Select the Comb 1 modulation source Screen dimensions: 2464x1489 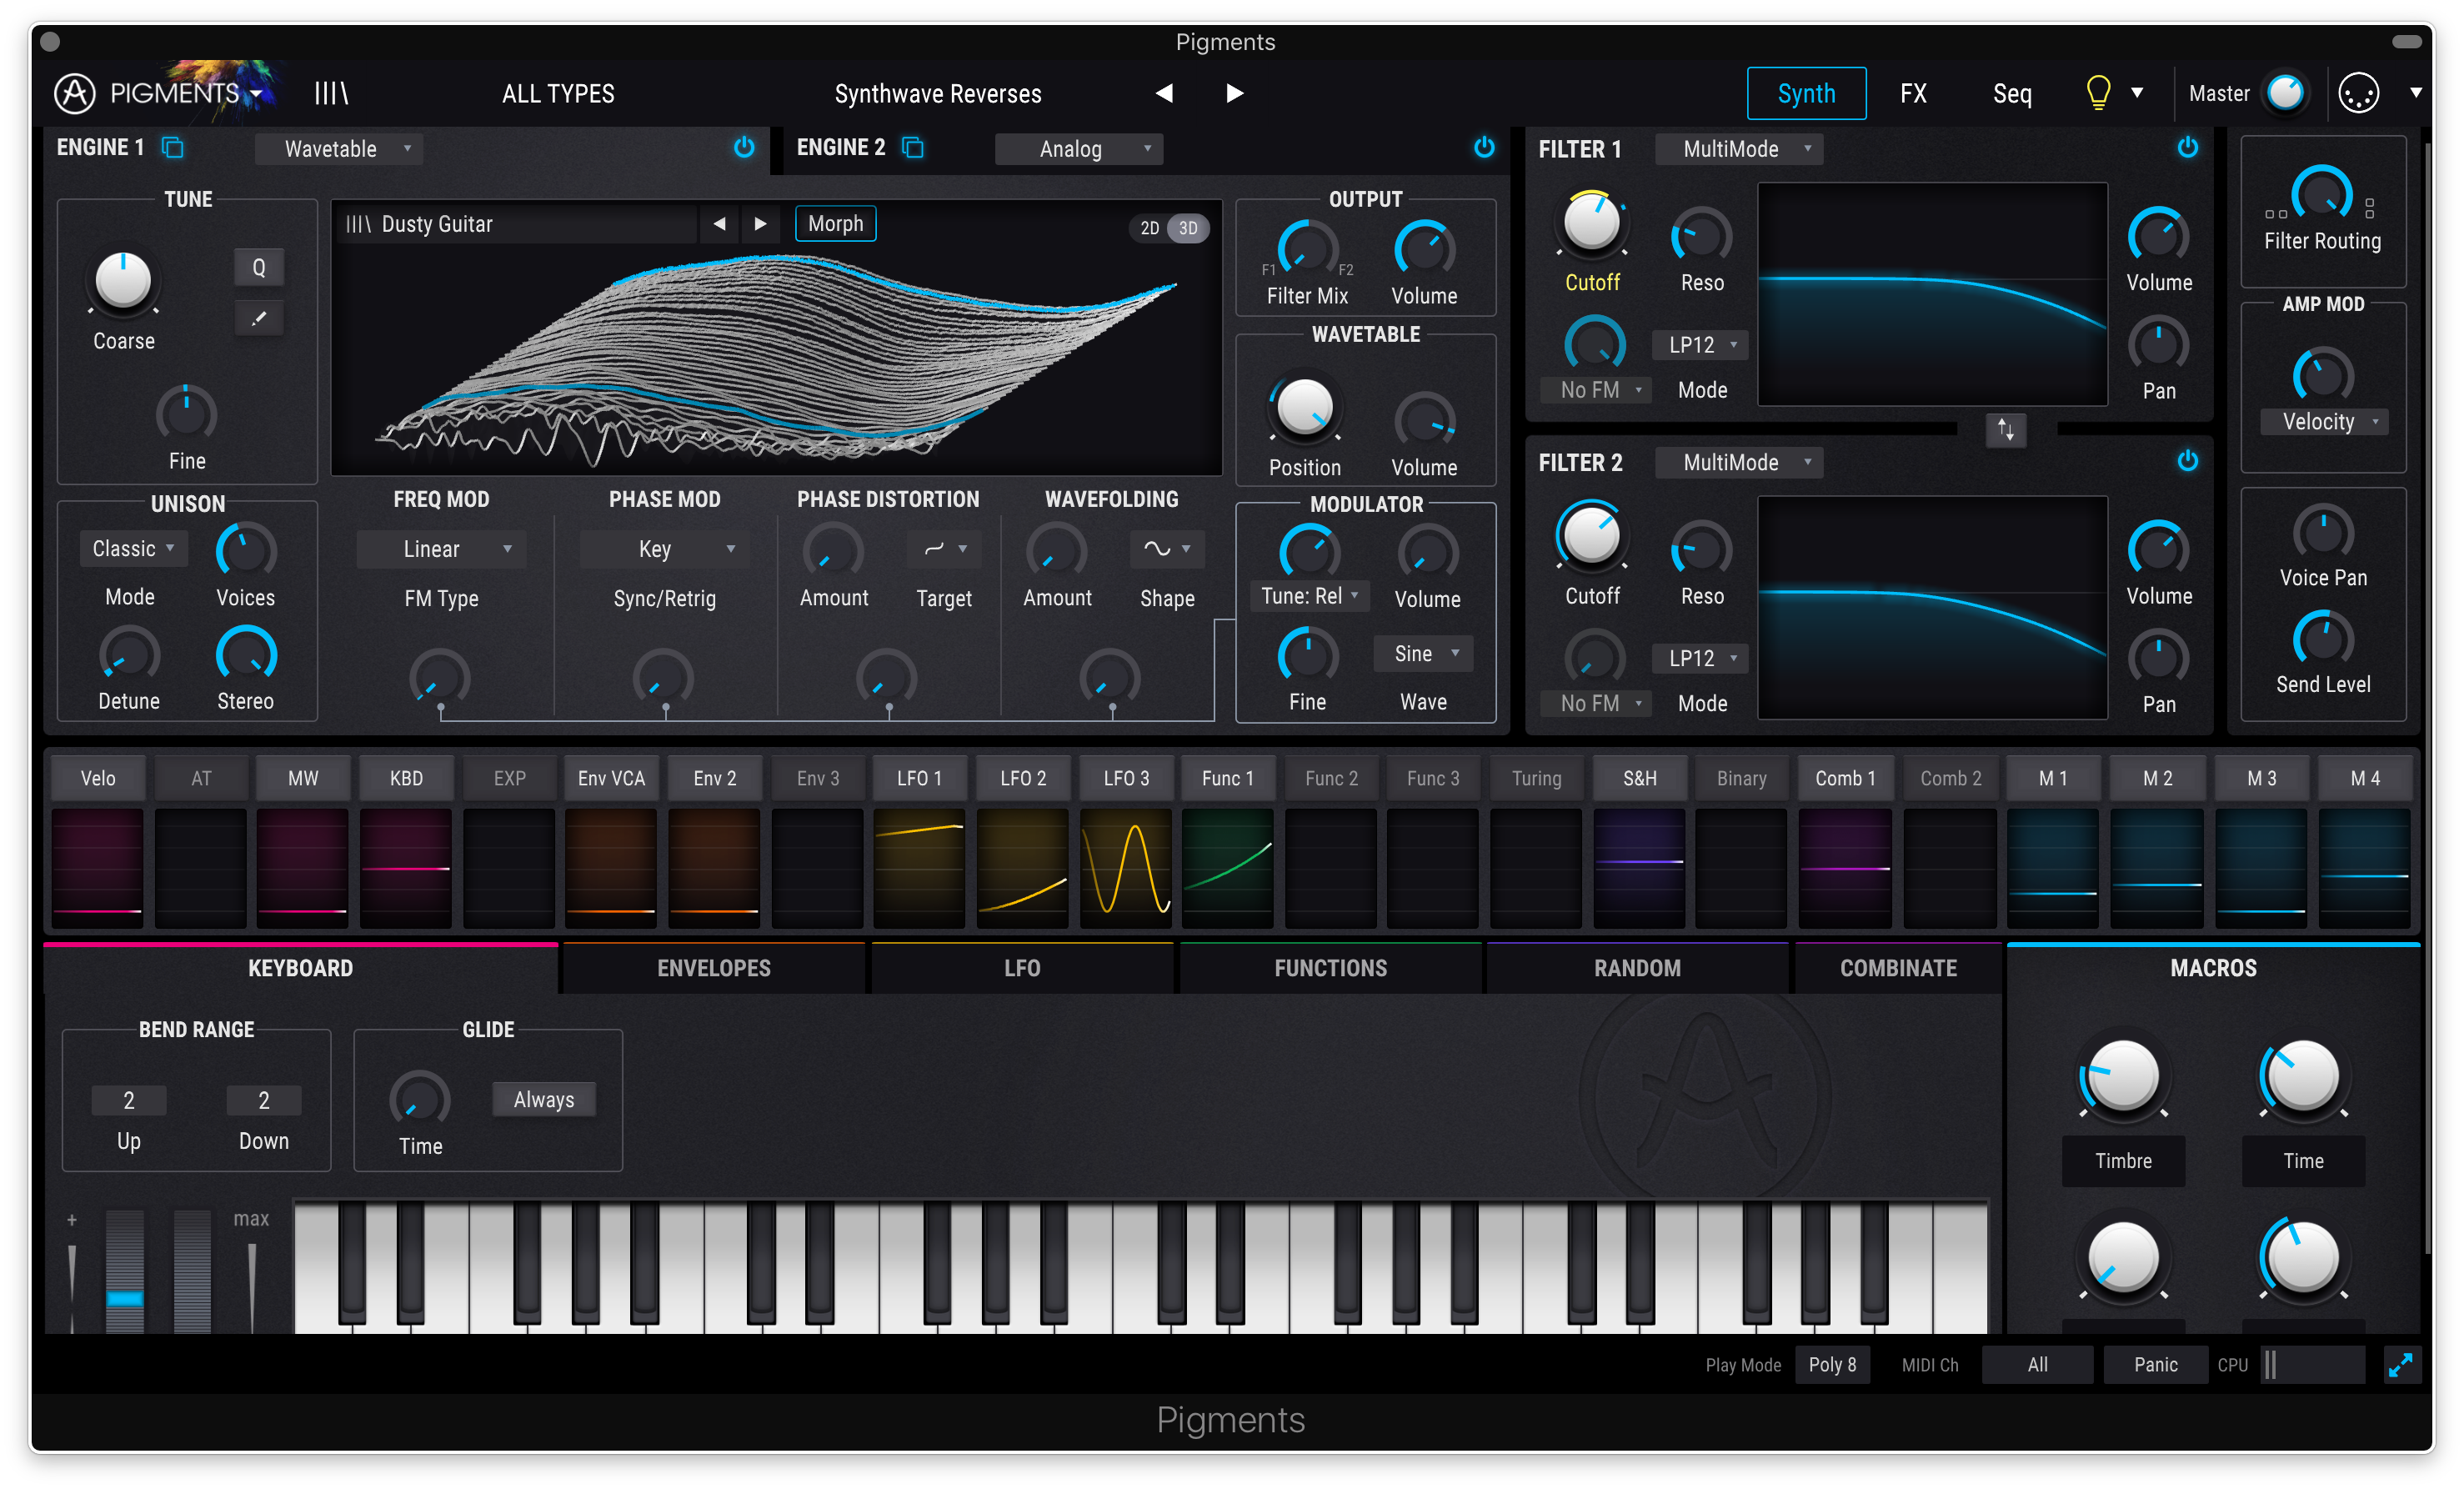[x=1845, y=778]
